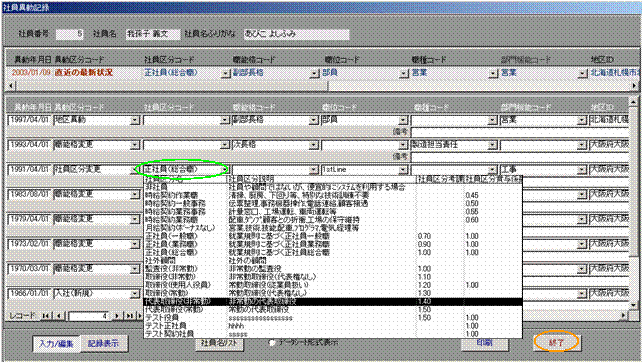The width and height of the screenshot is (643, 363).
Task: Click down arrow of subform vertical scrollbar
Action: pyautogui.click(x=634, y=305)
